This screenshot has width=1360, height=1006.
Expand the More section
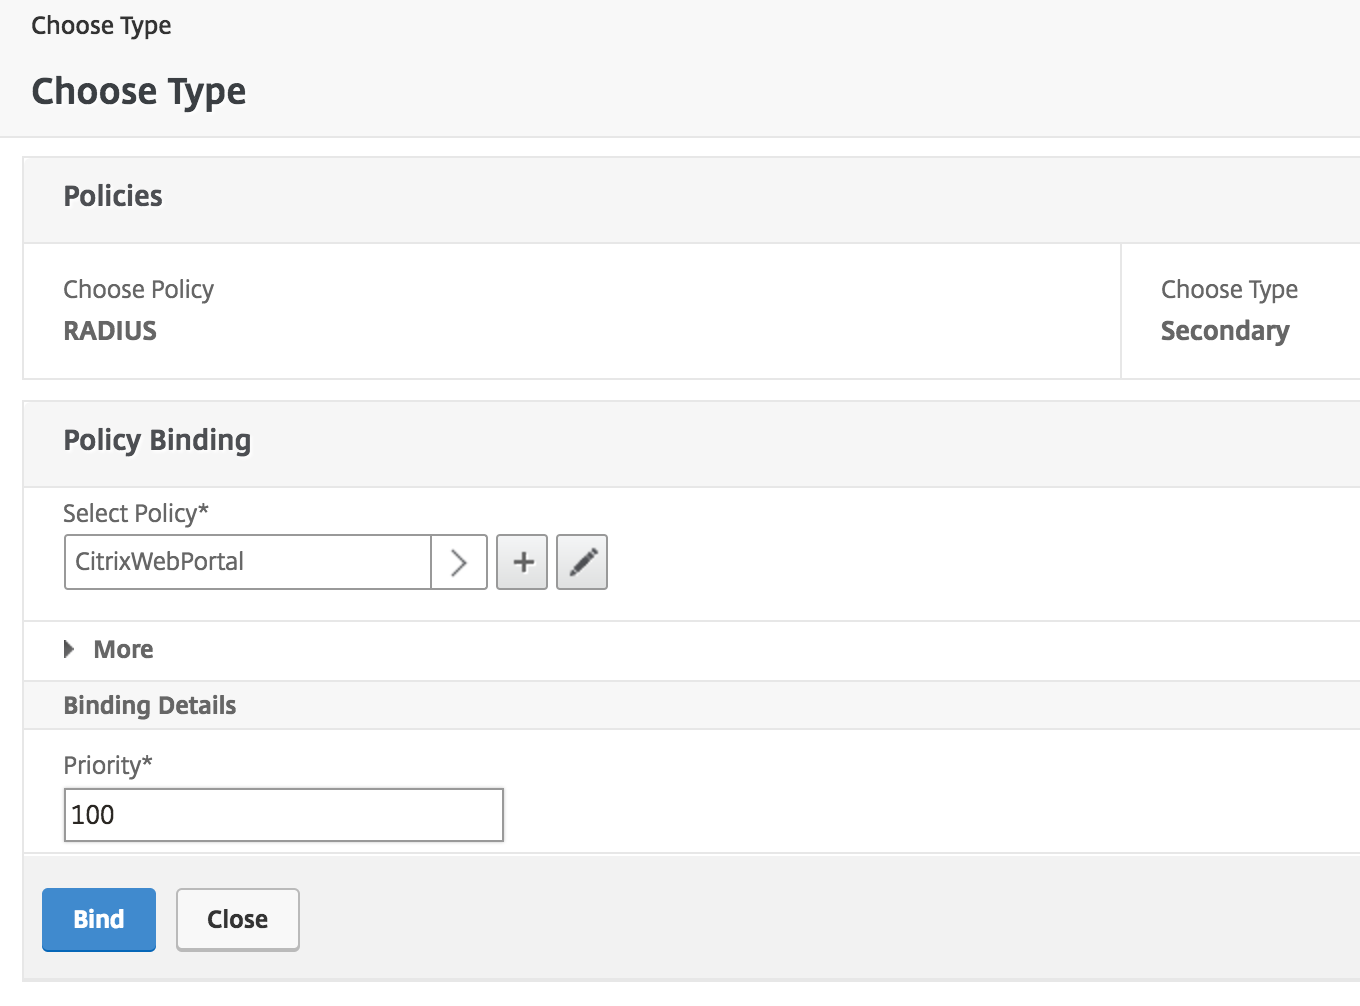click(109, 650)
